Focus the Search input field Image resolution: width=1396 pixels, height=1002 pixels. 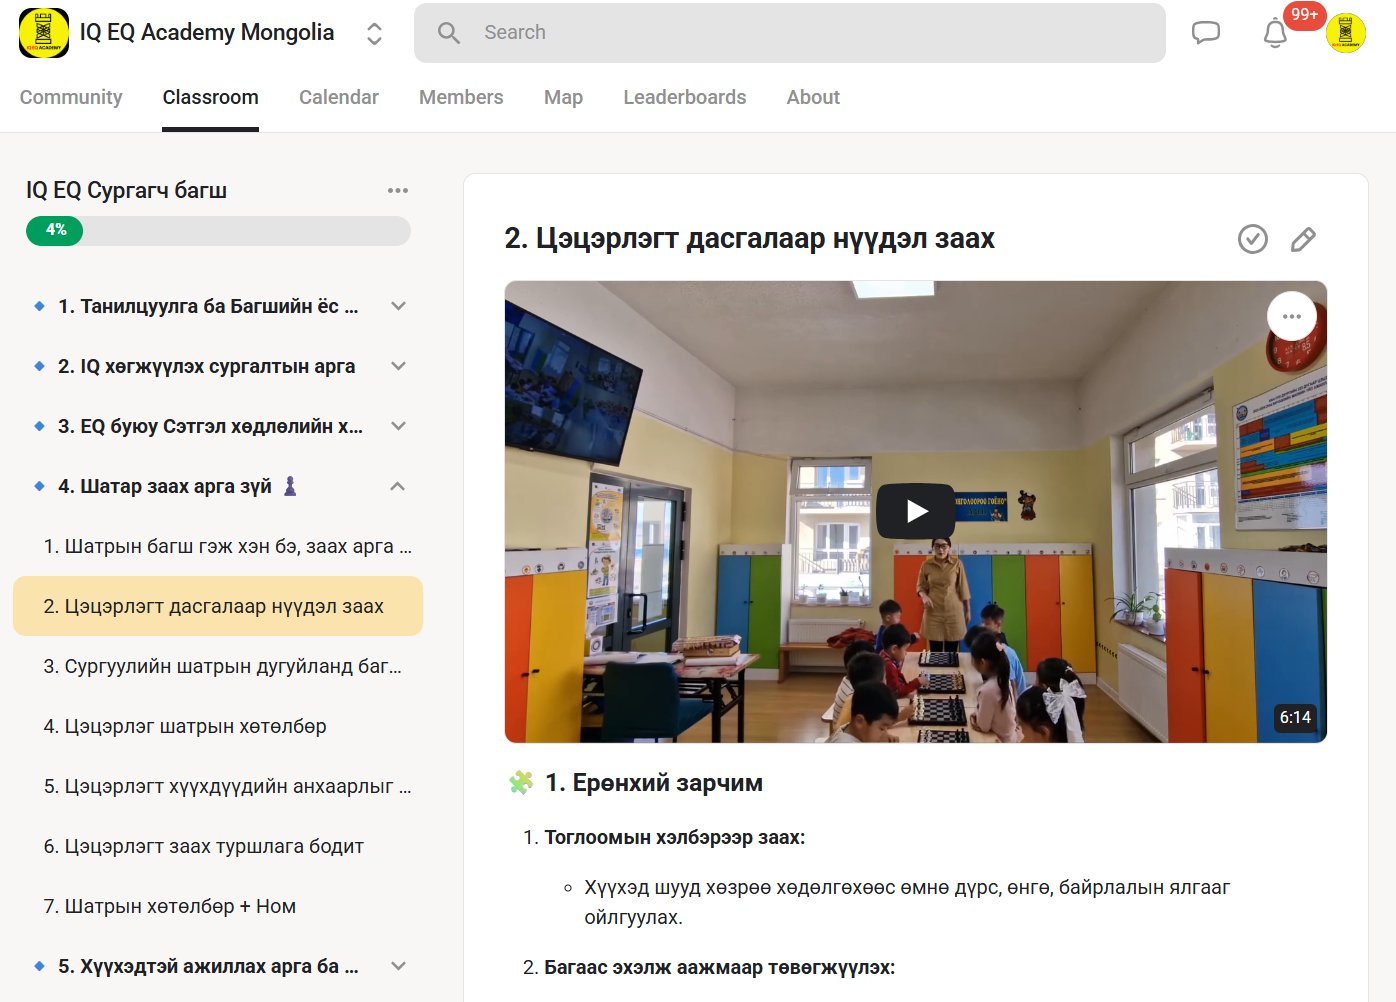(x=790, y=33)
